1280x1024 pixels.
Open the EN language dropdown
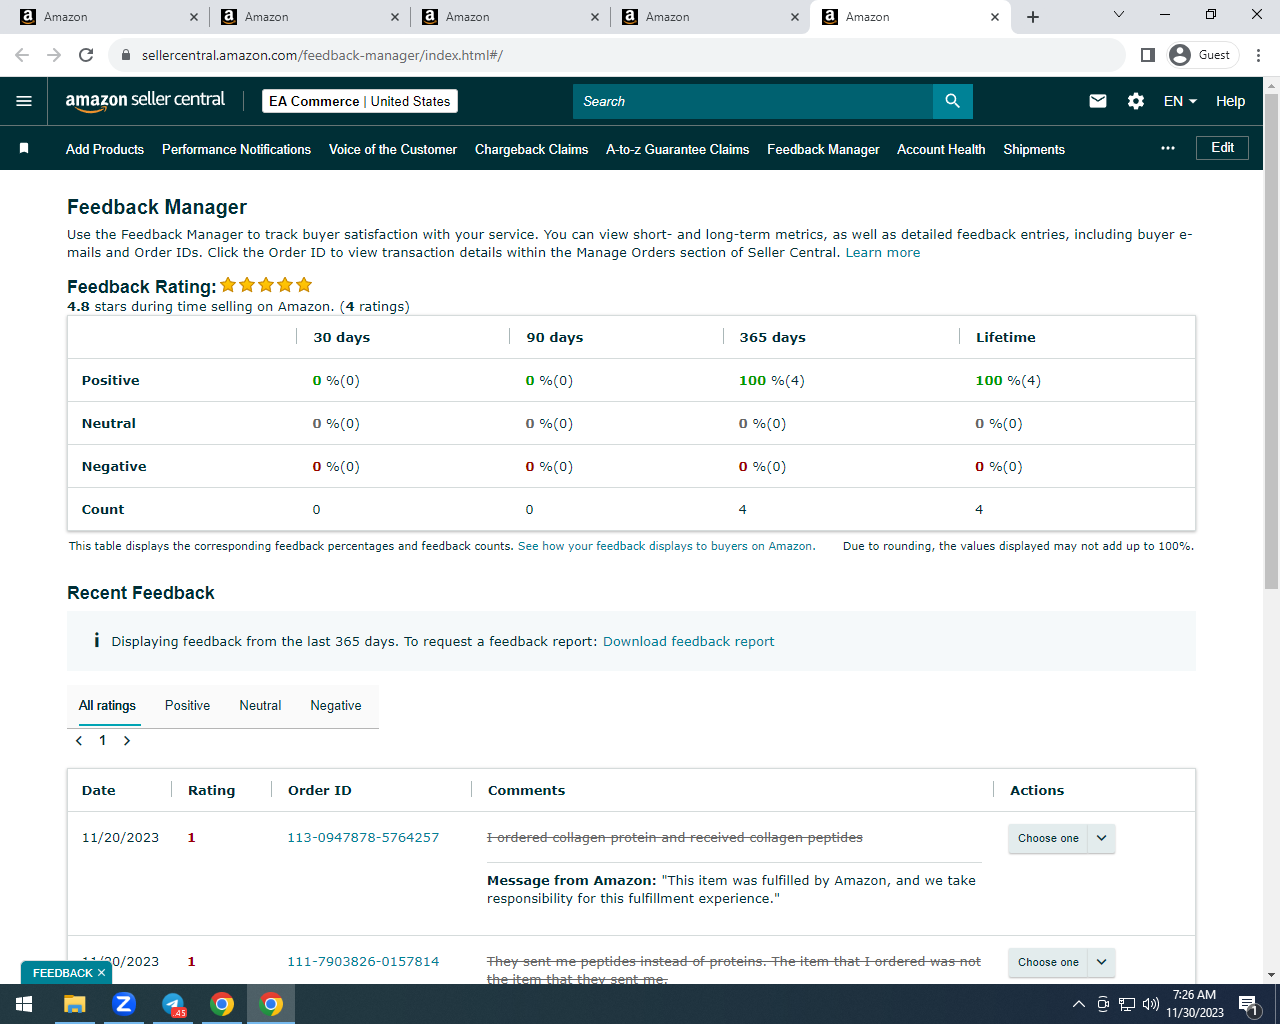click(x=1180, y=101)
